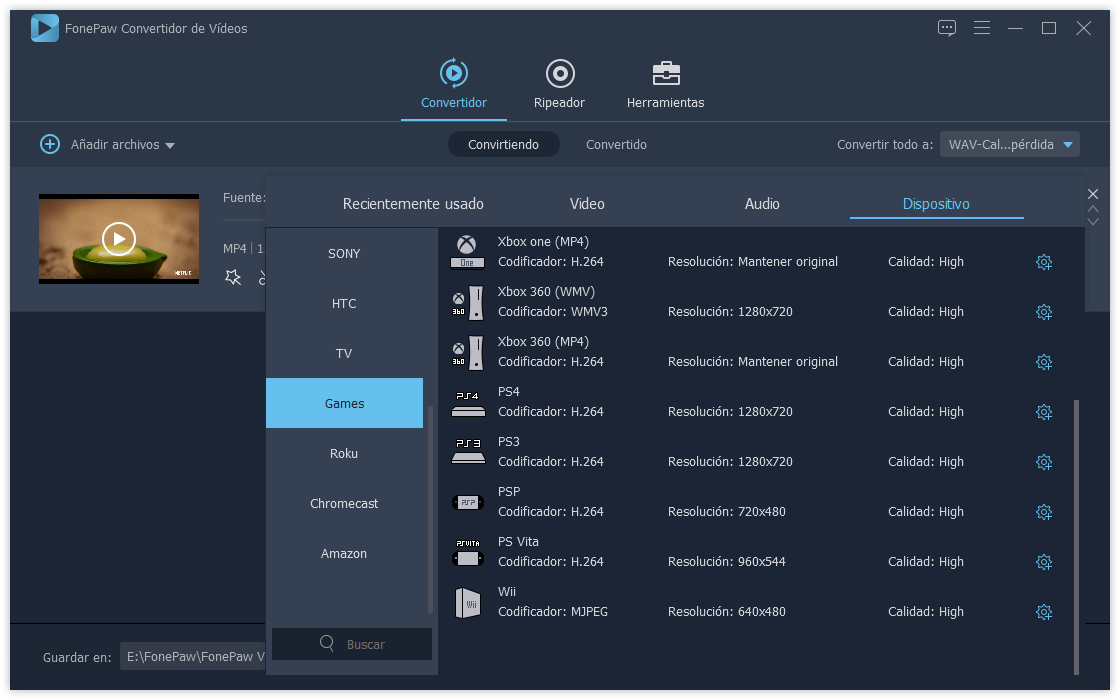This screenshot has height=700, width=1120.
Task: Show the Convertido list
Action: tap(616, 144)
